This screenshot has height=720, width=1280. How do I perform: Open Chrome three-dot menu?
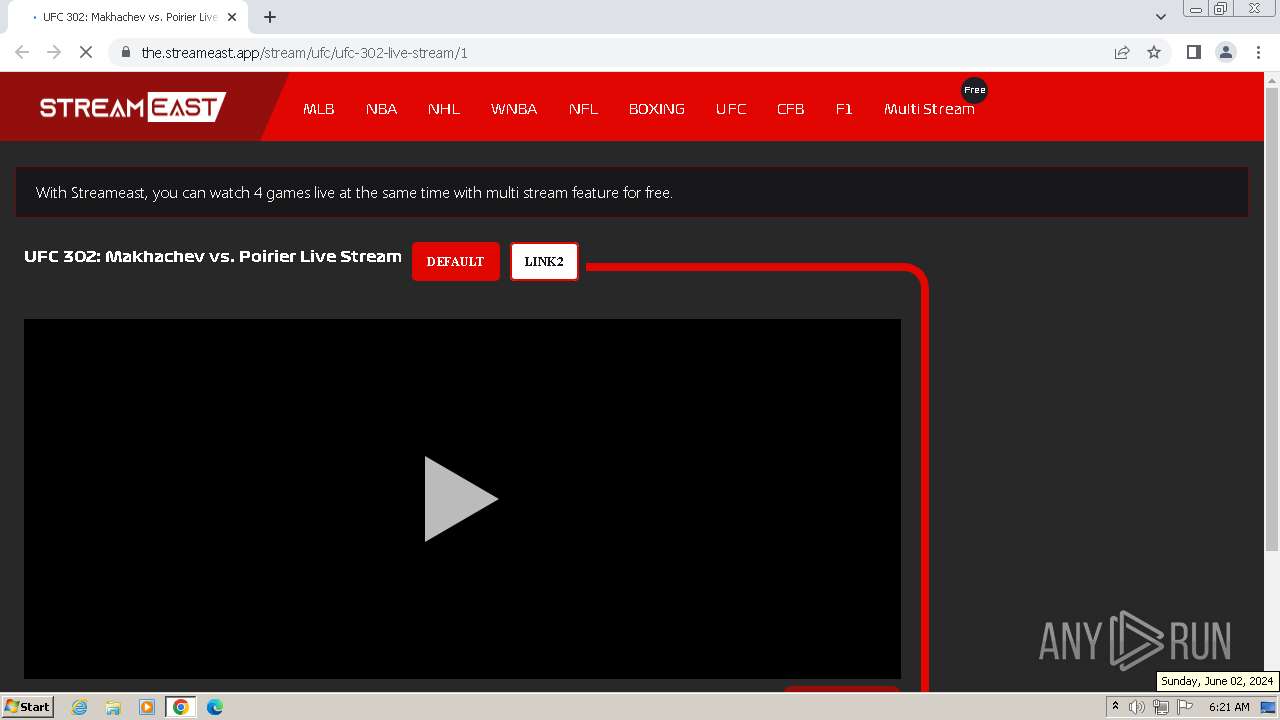(x=1258, y=52)
